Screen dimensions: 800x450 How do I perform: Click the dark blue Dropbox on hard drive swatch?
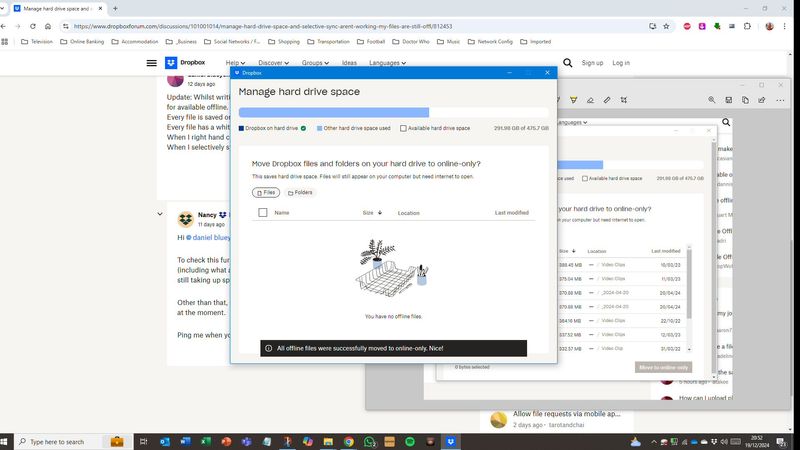click(241, 129)
